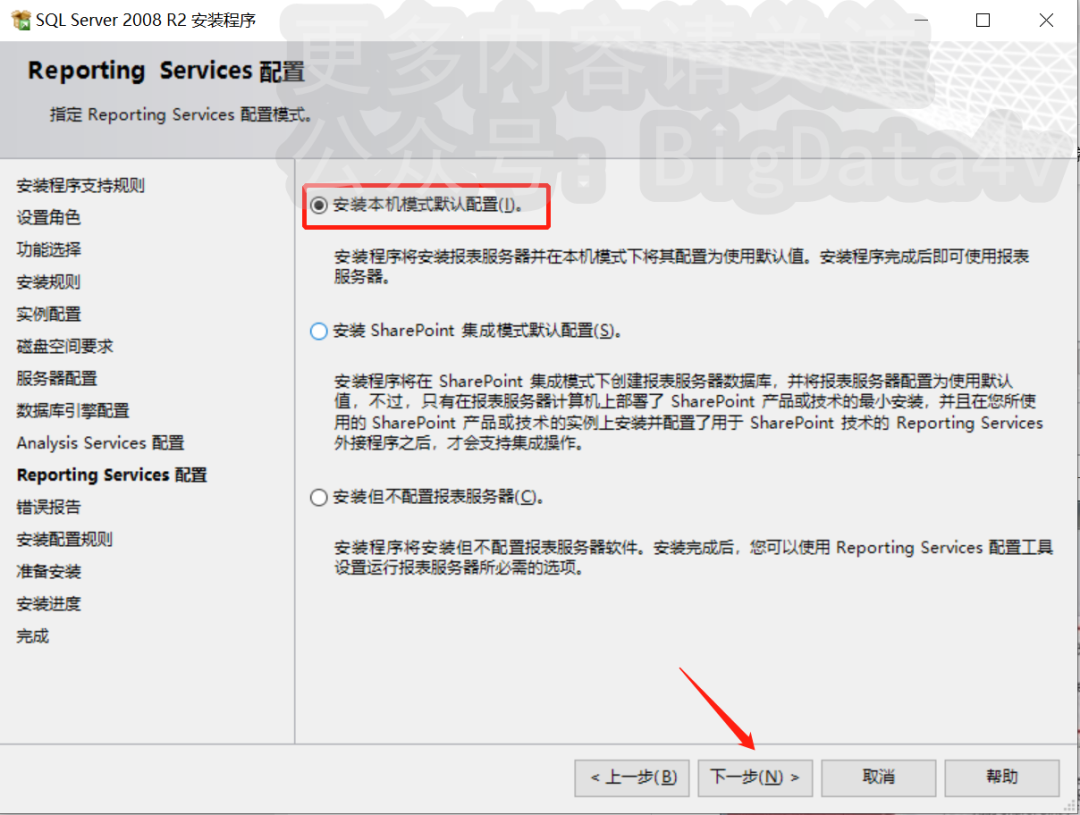The width and height of the screenshot is (1080, 815).
Task: Open help with the 帮助 button
Action: pyautogui.click(x=1001, y=778)
